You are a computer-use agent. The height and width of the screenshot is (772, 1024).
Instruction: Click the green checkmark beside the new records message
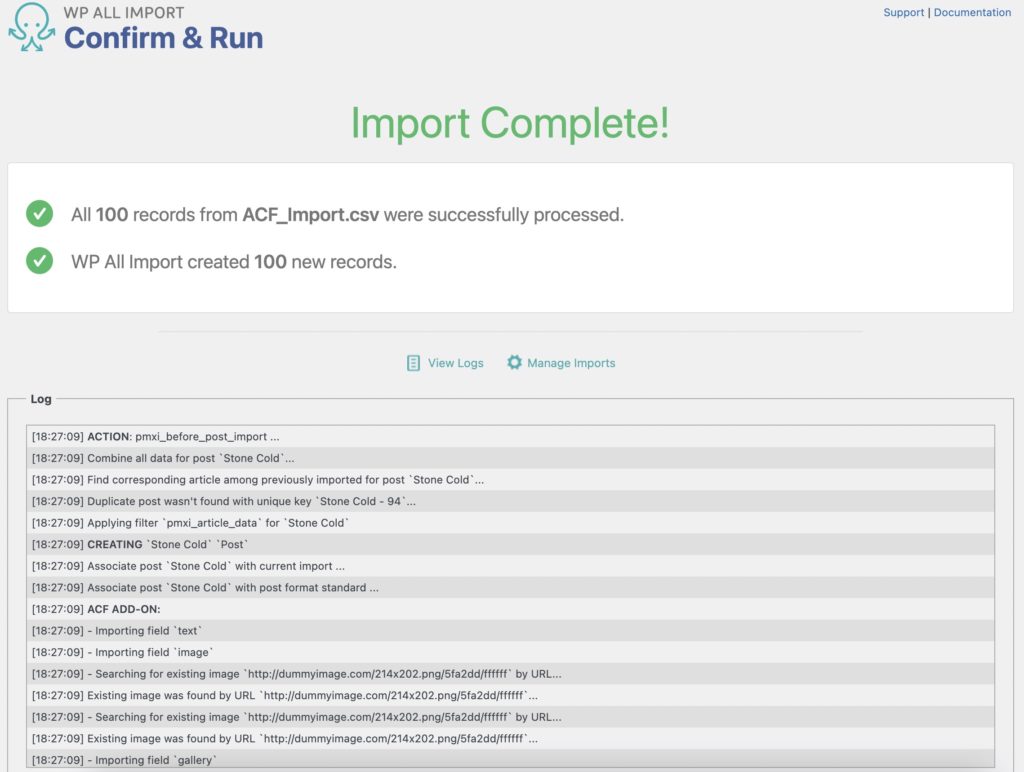pos(41,260)
